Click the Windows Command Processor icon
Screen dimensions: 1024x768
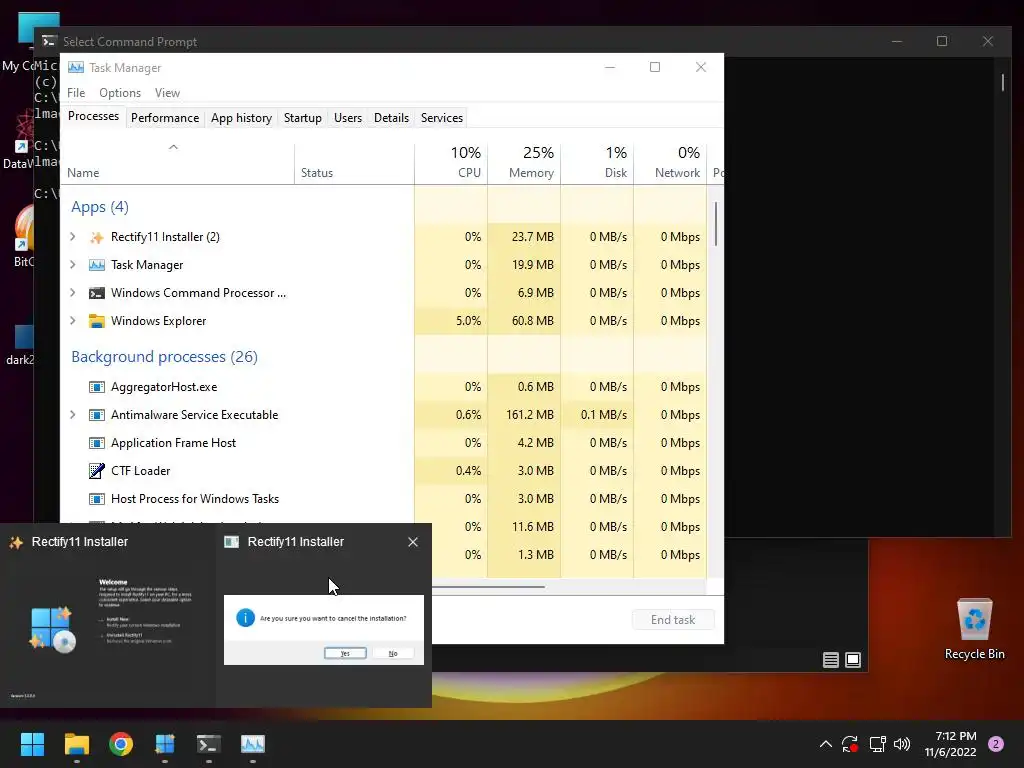point(97,293)
